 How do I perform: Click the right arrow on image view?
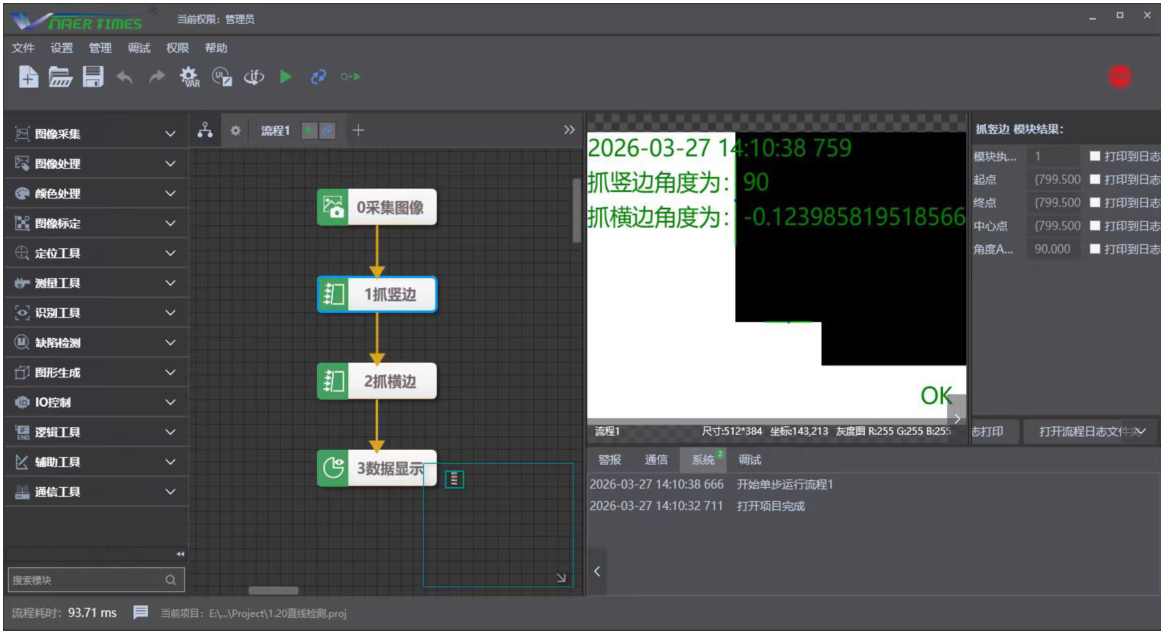coord(957,419)
